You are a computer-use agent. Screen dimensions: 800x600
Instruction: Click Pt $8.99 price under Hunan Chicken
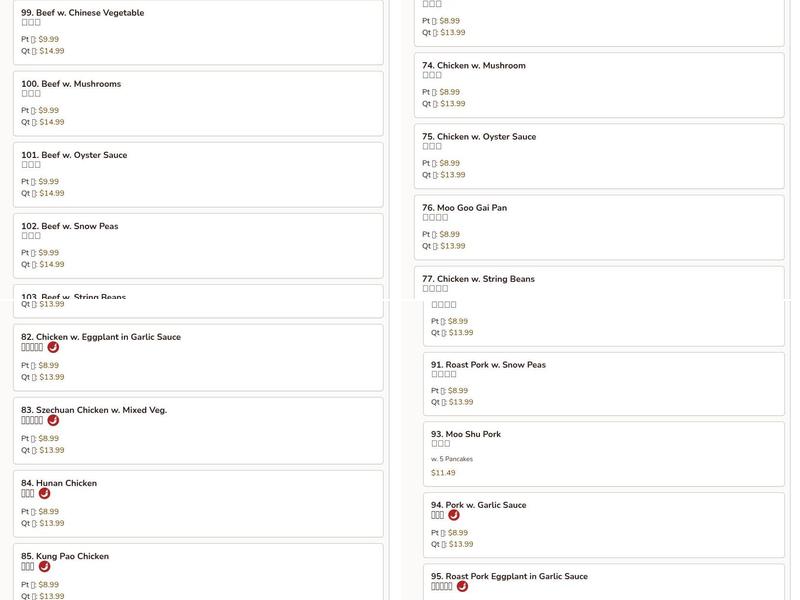(x=48, y=512)
